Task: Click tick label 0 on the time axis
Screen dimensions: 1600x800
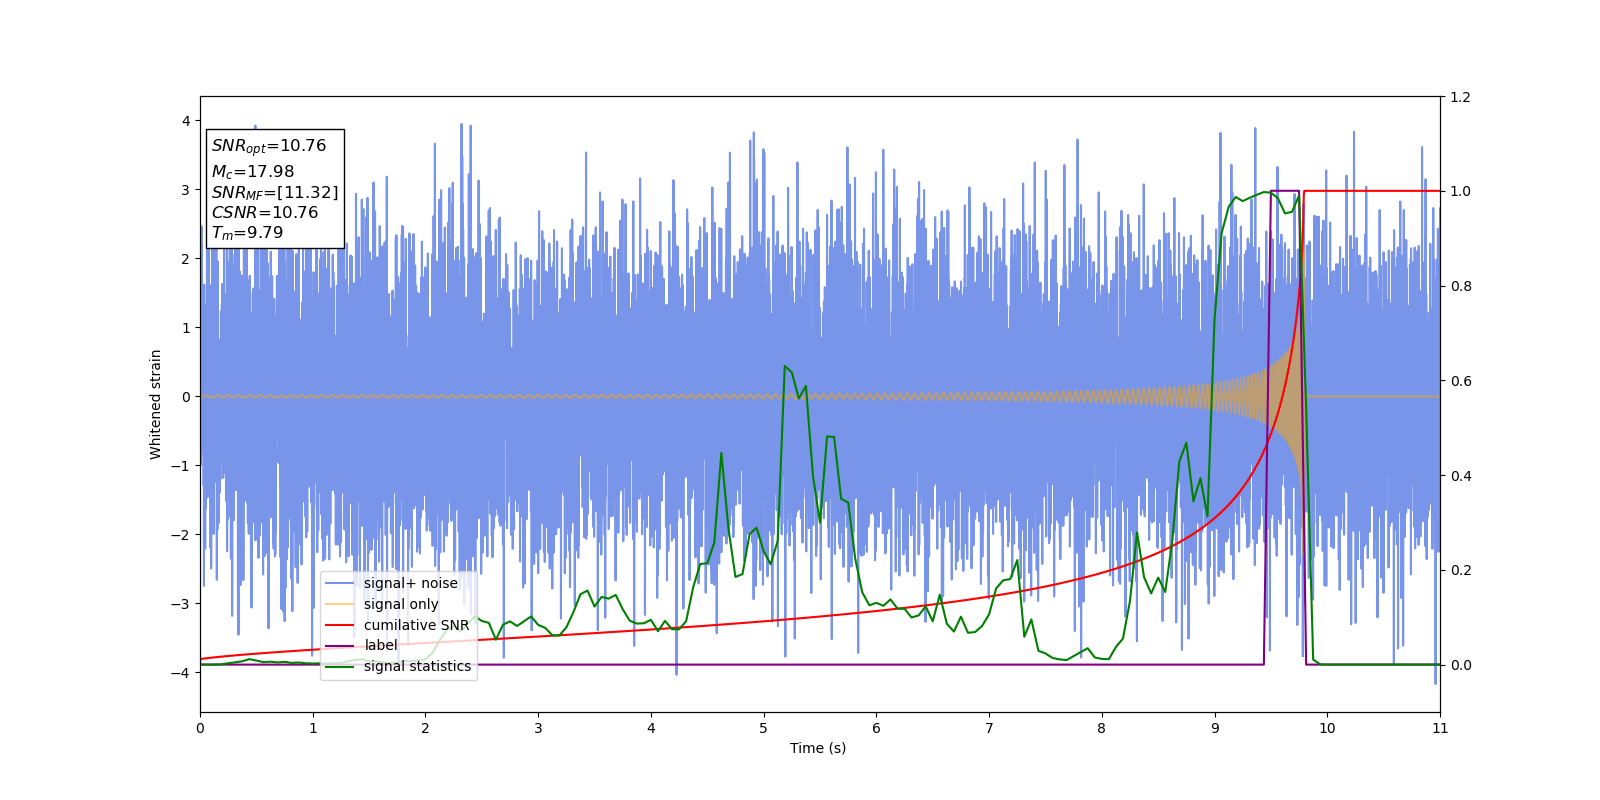Action: coord(200,728)
